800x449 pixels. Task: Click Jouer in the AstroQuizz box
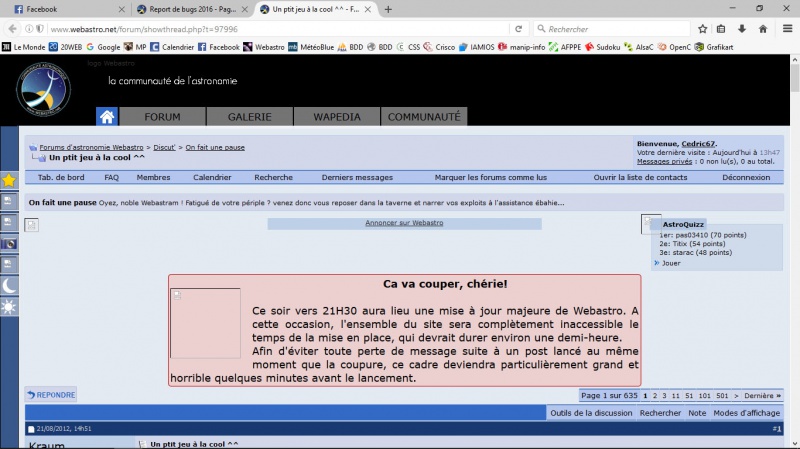[x=671, y=263]
